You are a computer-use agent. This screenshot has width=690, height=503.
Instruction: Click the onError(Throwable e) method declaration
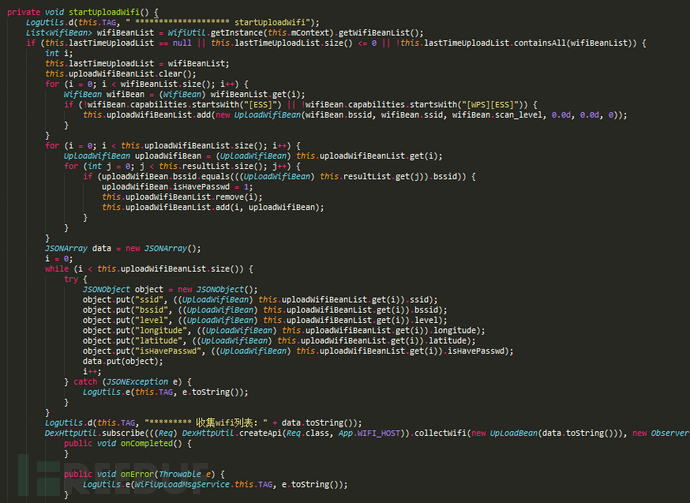coord(144,474)
